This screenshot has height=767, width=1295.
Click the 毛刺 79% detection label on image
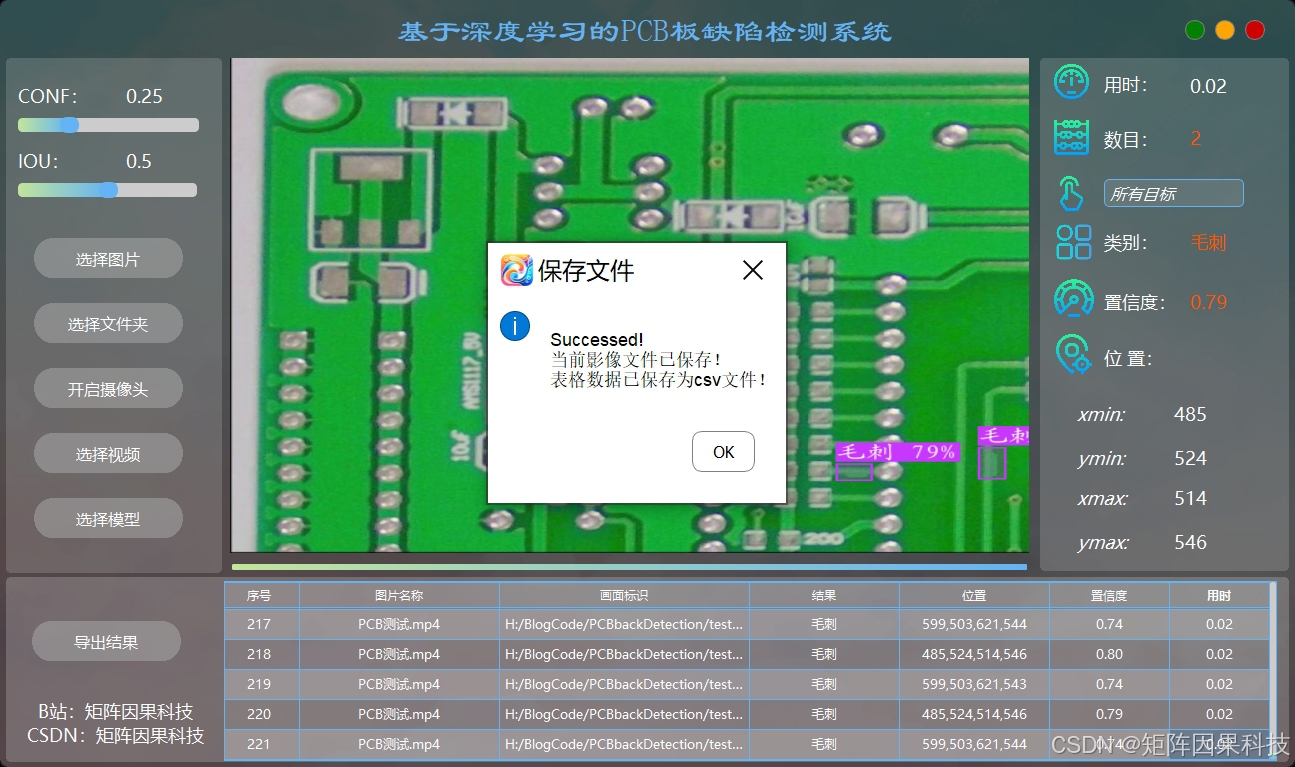coord(897,452)
